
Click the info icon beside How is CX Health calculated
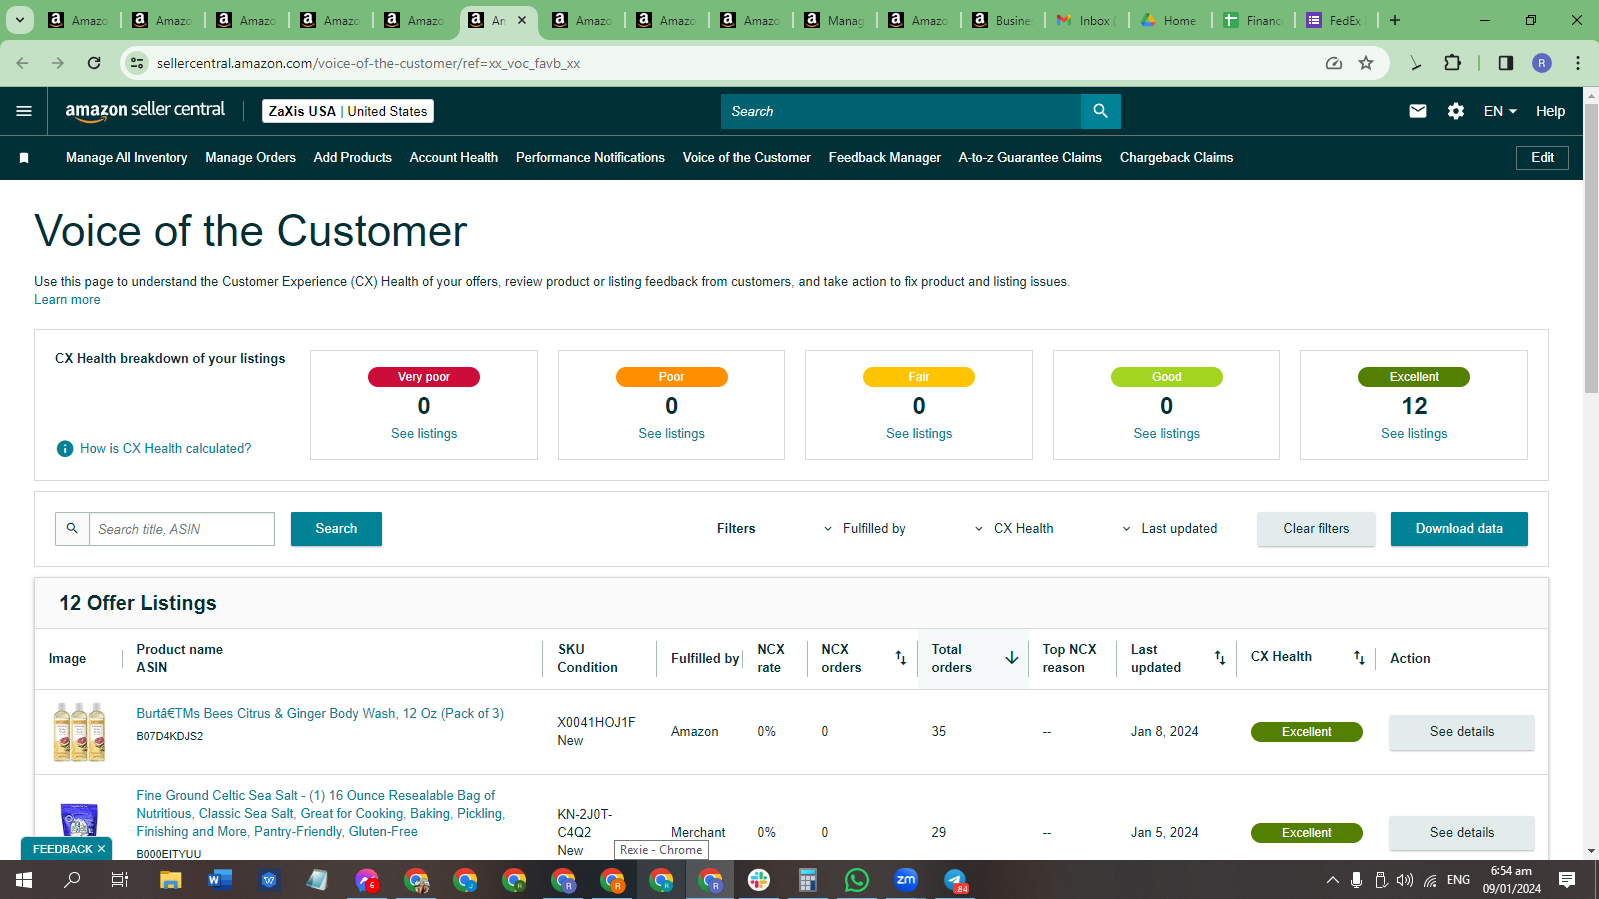pyautogui.click(x=65, y=449)
